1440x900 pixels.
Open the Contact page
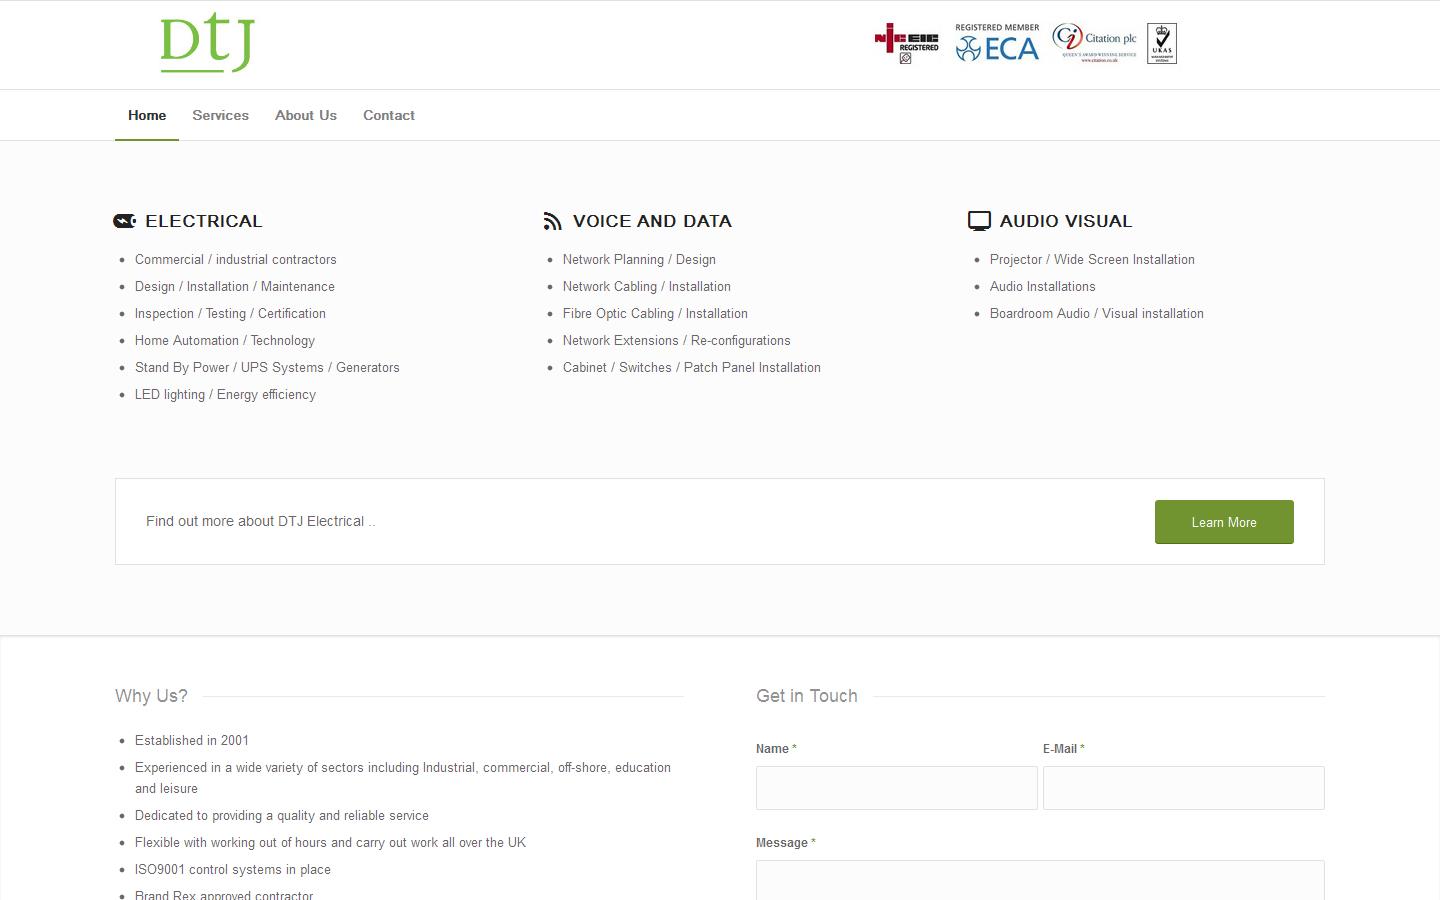pos(389,115)
